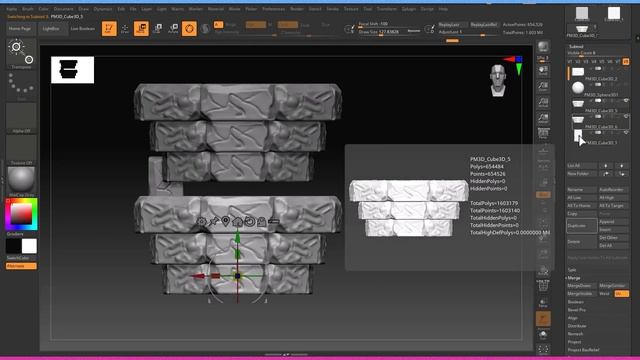
Task: Click the gizmo location marker icon
Action: pos(225,222)
